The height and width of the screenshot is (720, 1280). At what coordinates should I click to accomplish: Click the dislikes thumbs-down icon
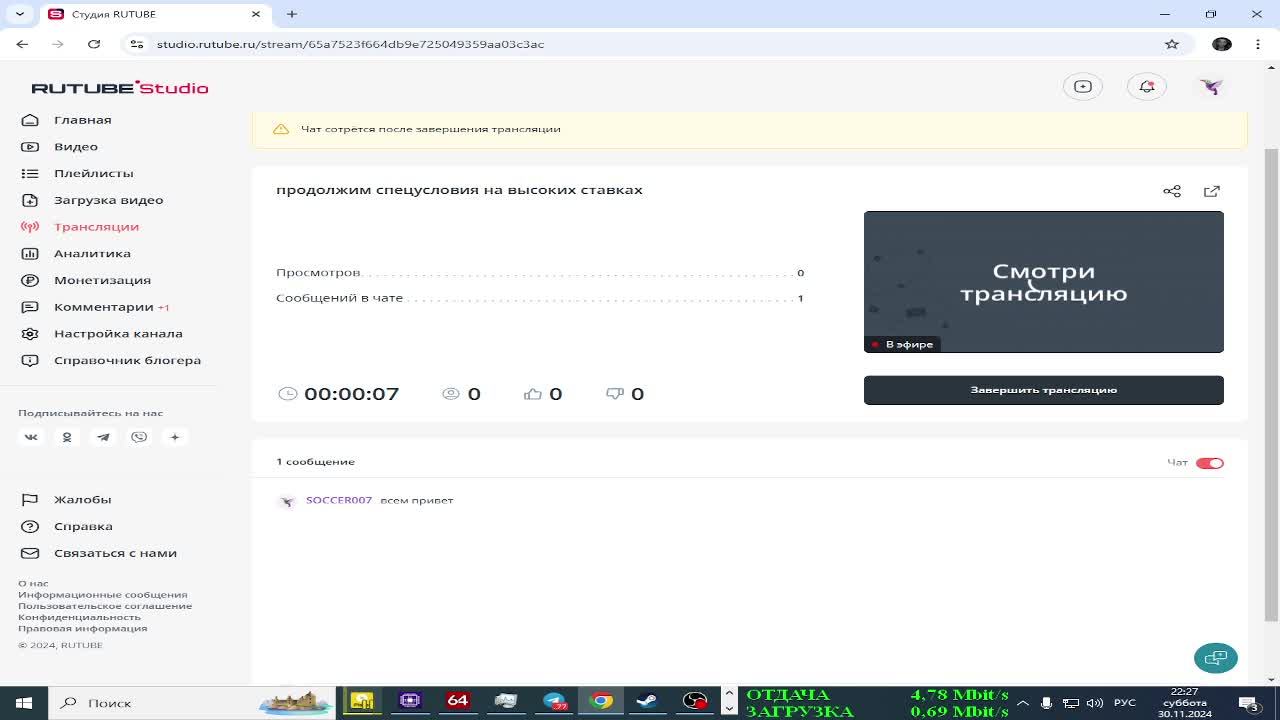point(615,394)
